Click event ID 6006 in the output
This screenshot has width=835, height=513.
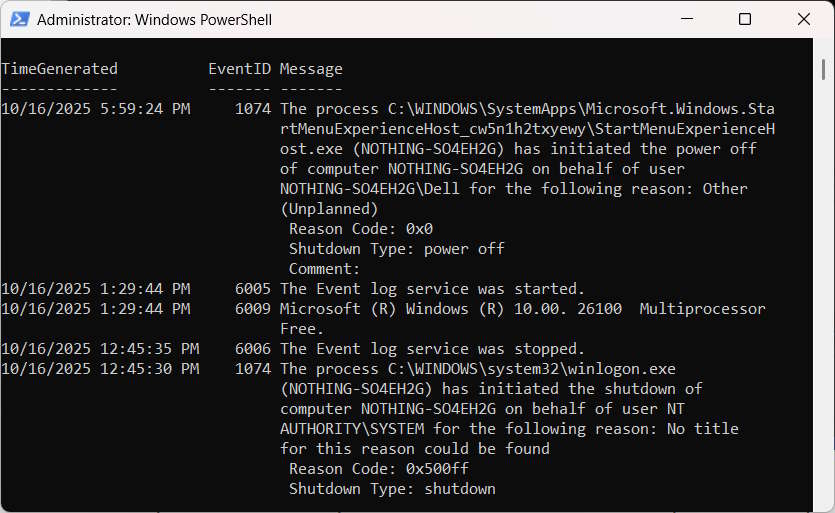coord(252,349)
